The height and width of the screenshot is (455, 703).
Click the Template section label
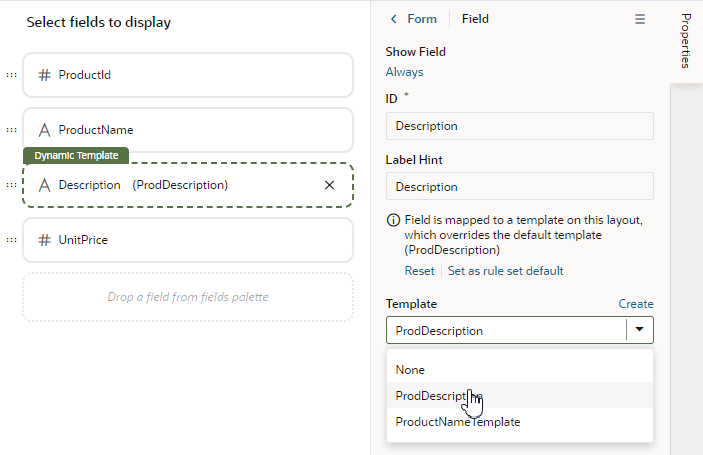click(411, 304)
